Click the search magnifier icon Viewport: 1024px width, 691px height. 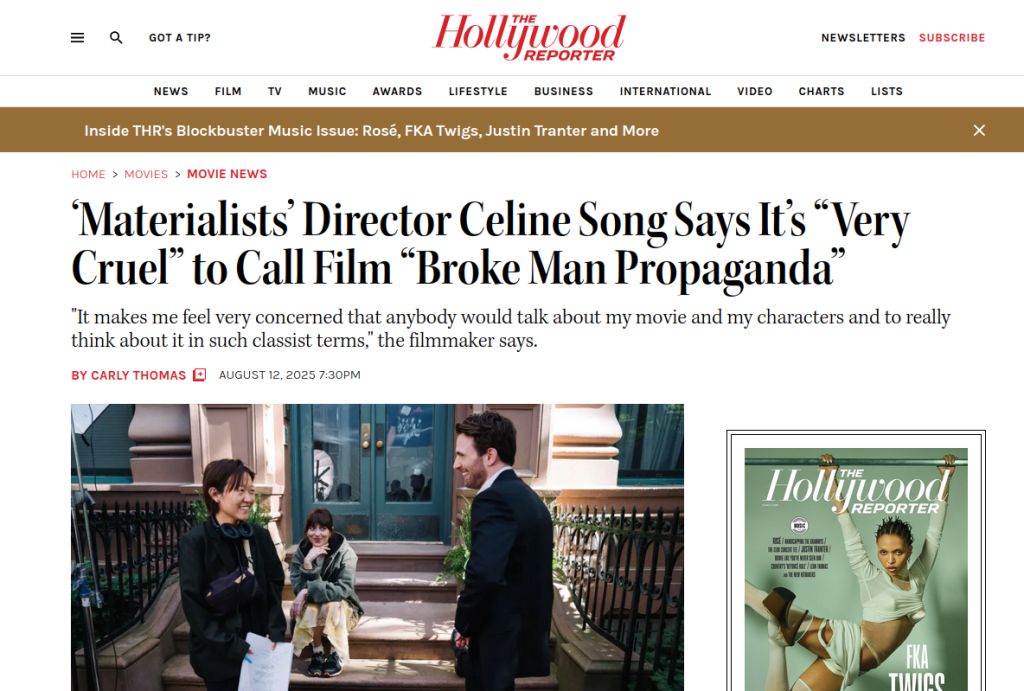[116, 38]
